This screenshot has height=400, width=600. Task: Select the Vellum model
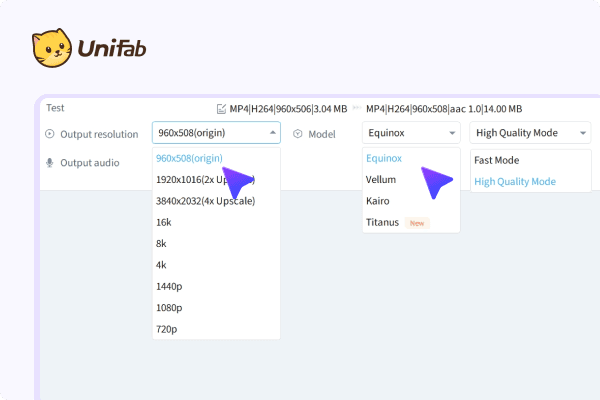[381, 180]
